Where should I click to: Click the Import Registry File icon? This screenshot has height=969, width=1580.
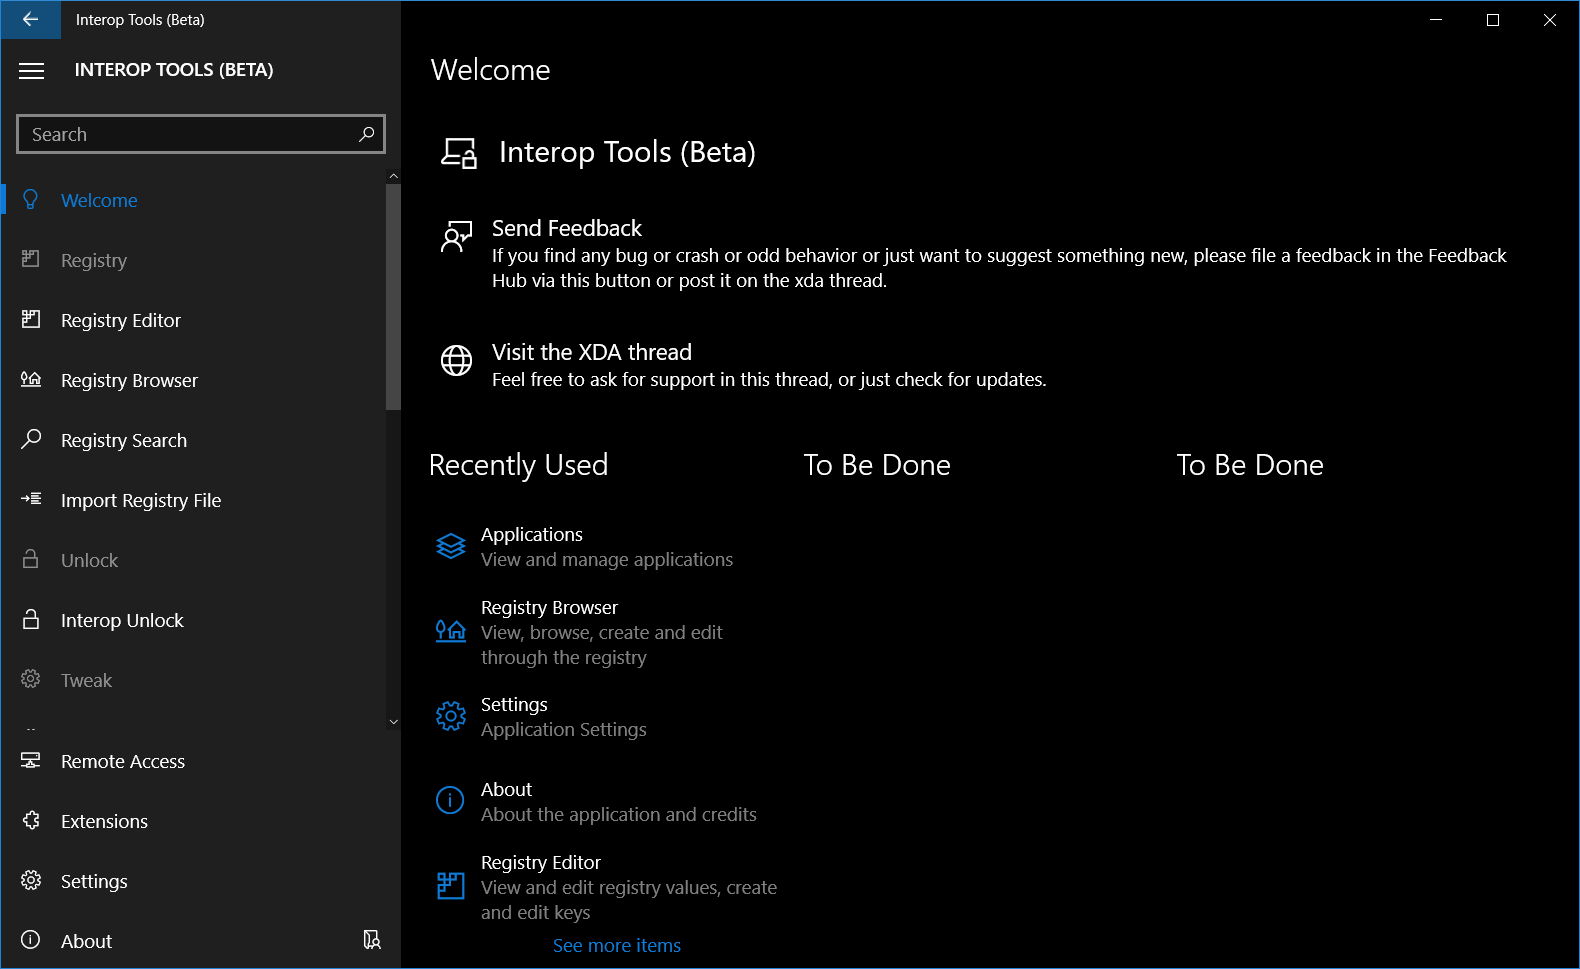pos(31,498)
